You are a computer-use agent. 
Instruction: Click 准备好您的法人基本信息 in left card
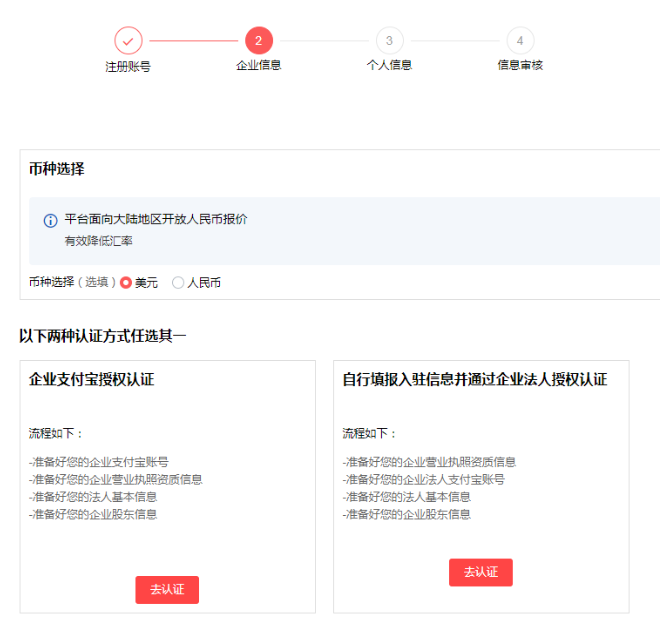coord(93,497)
